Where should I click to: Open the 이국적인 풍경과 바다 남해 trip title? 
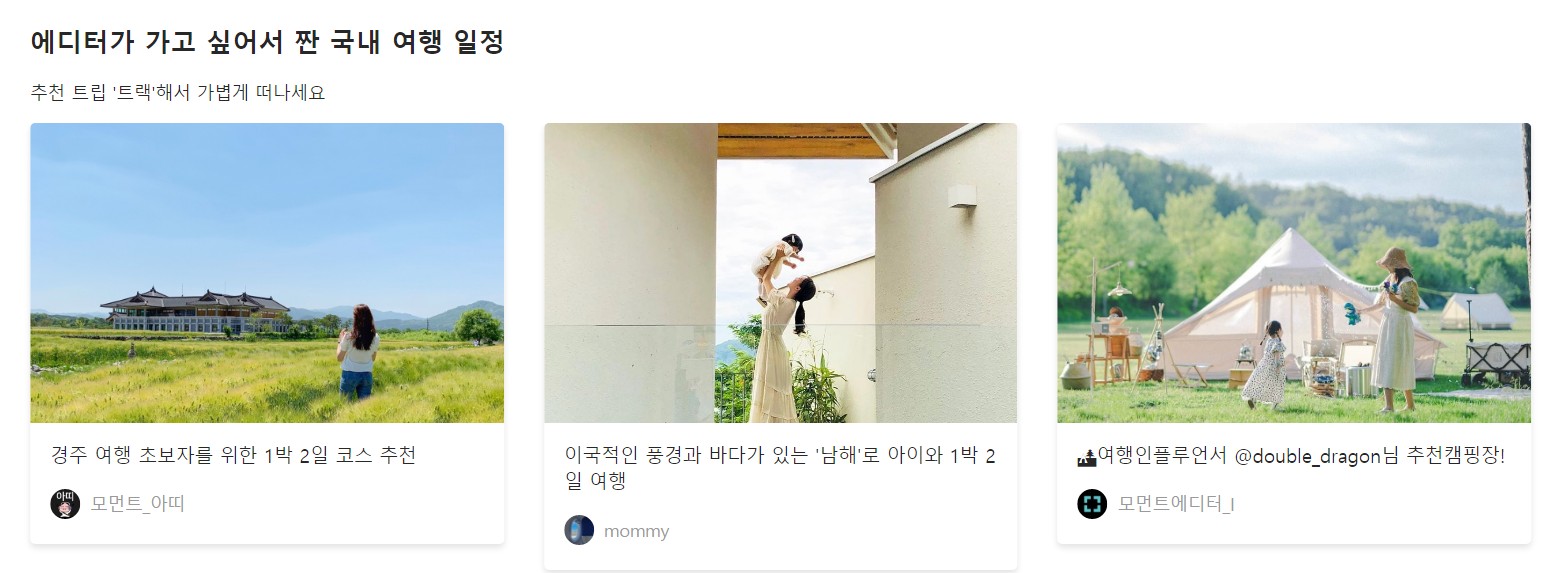click(780, 468)
